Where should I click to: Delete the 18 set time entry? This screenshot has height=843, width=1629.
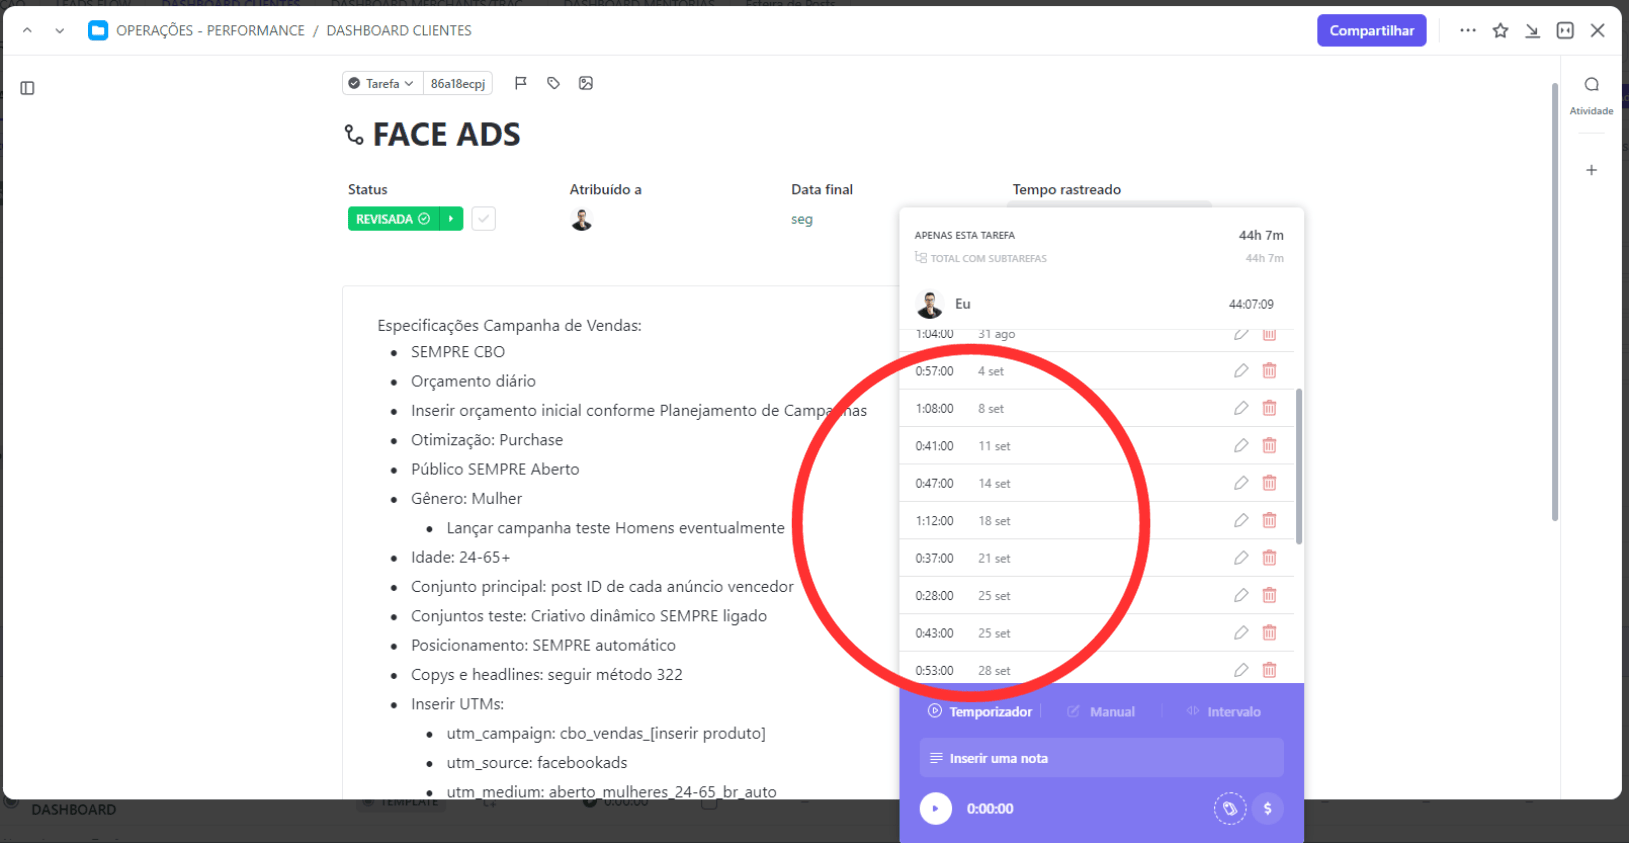click(1269, 521)
